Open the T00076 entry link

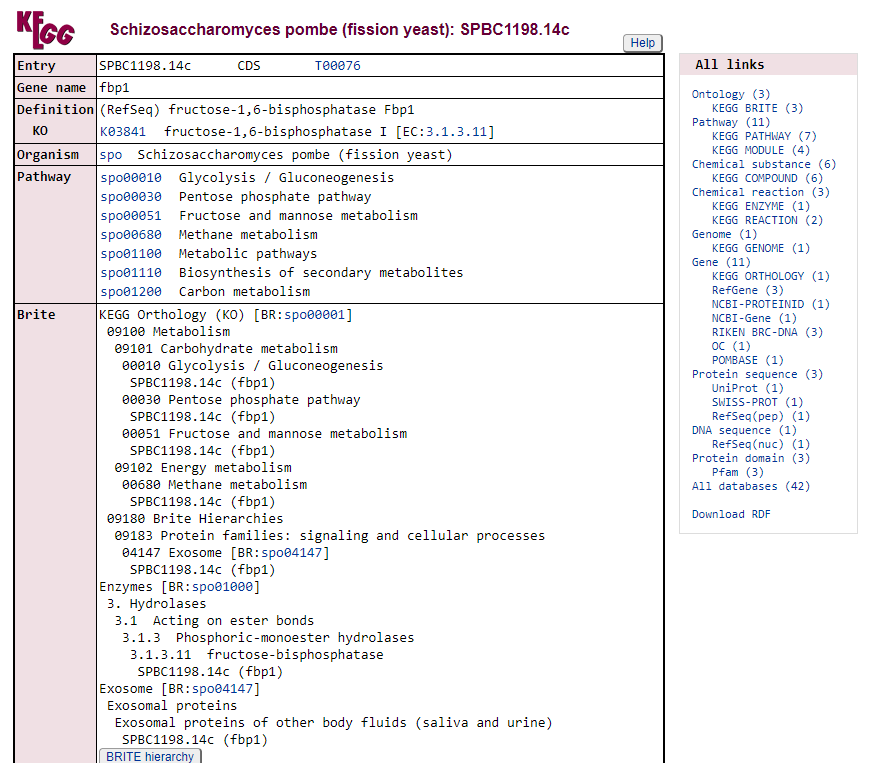(337, 66)
